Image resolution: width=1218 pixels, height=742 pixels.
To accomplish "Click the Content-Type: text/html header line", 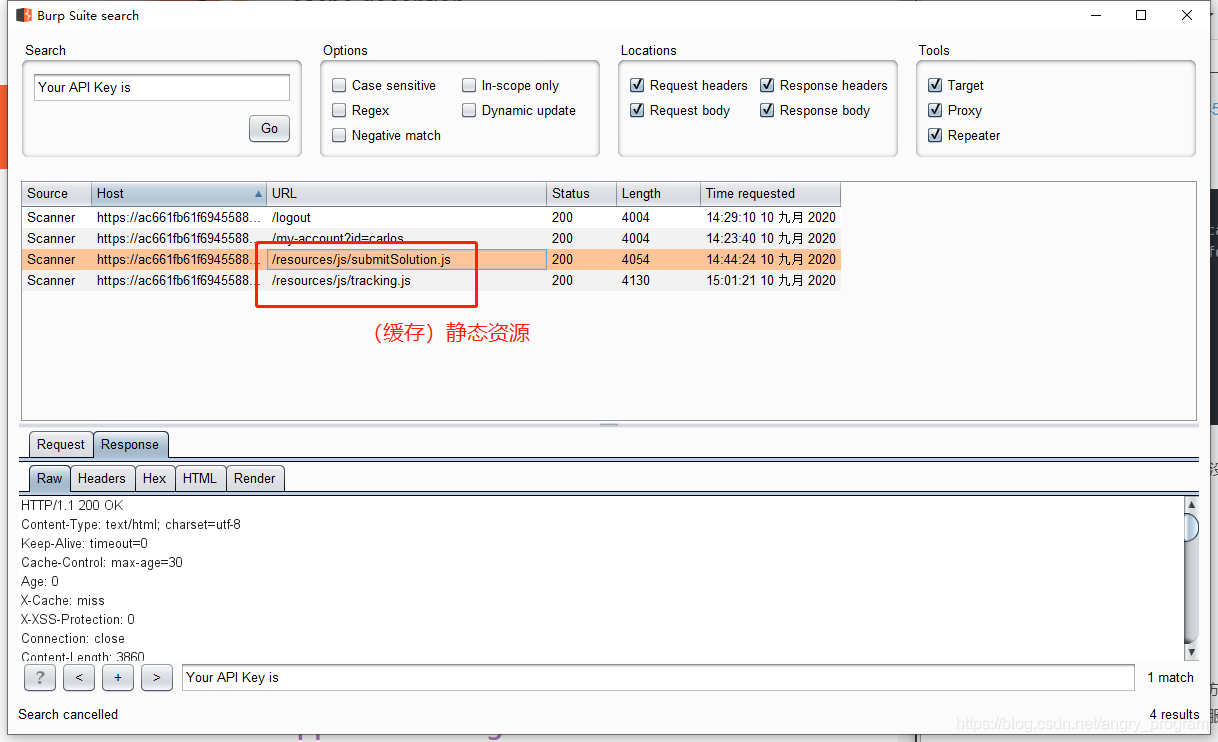I will (131, 524).
